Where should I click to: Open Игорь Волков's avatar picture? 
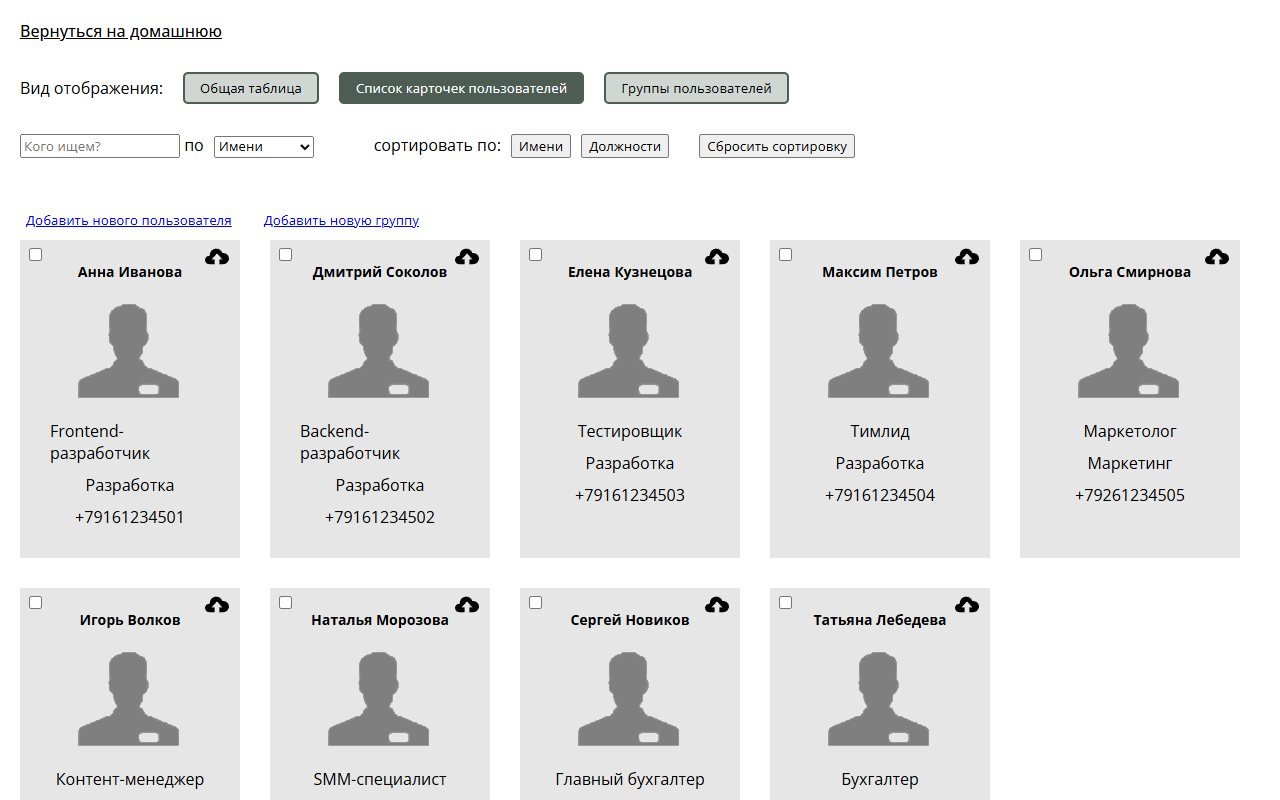[129, 699]
